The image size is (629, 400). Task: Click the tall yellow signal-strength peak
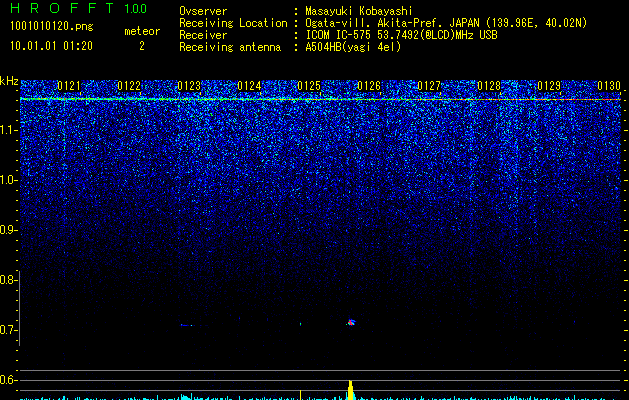[x=351, y=390]
